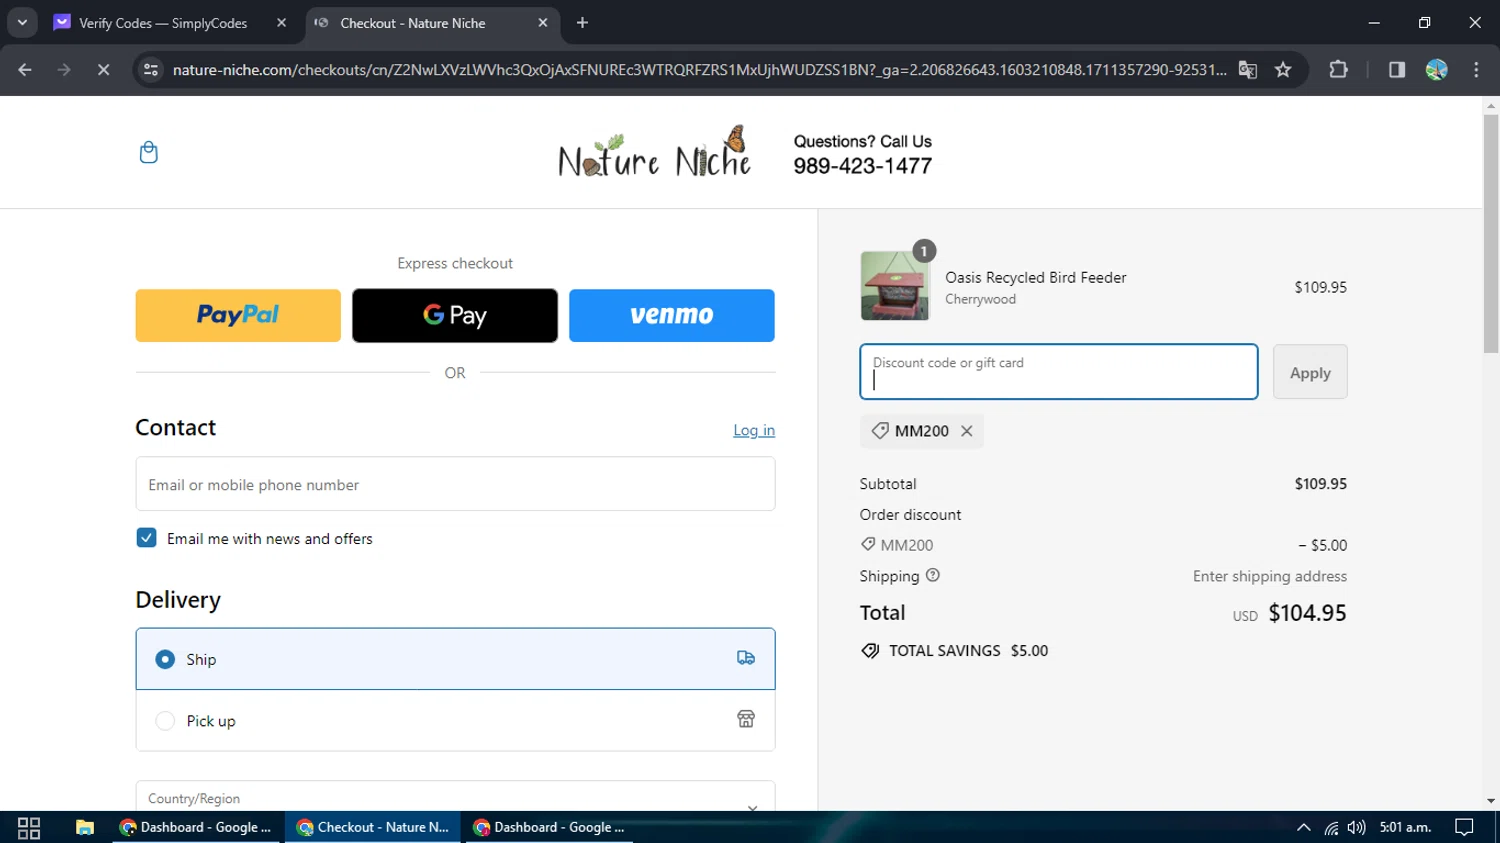Click the Cherrywood variant text

click(x=980, y=299)
